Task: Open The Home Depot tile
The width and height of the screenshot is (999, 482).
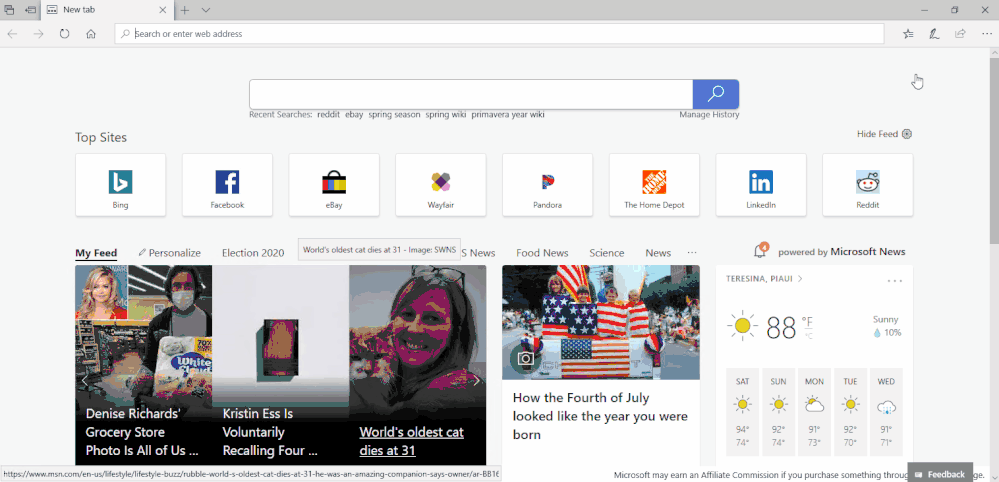Action: [654, 185]
